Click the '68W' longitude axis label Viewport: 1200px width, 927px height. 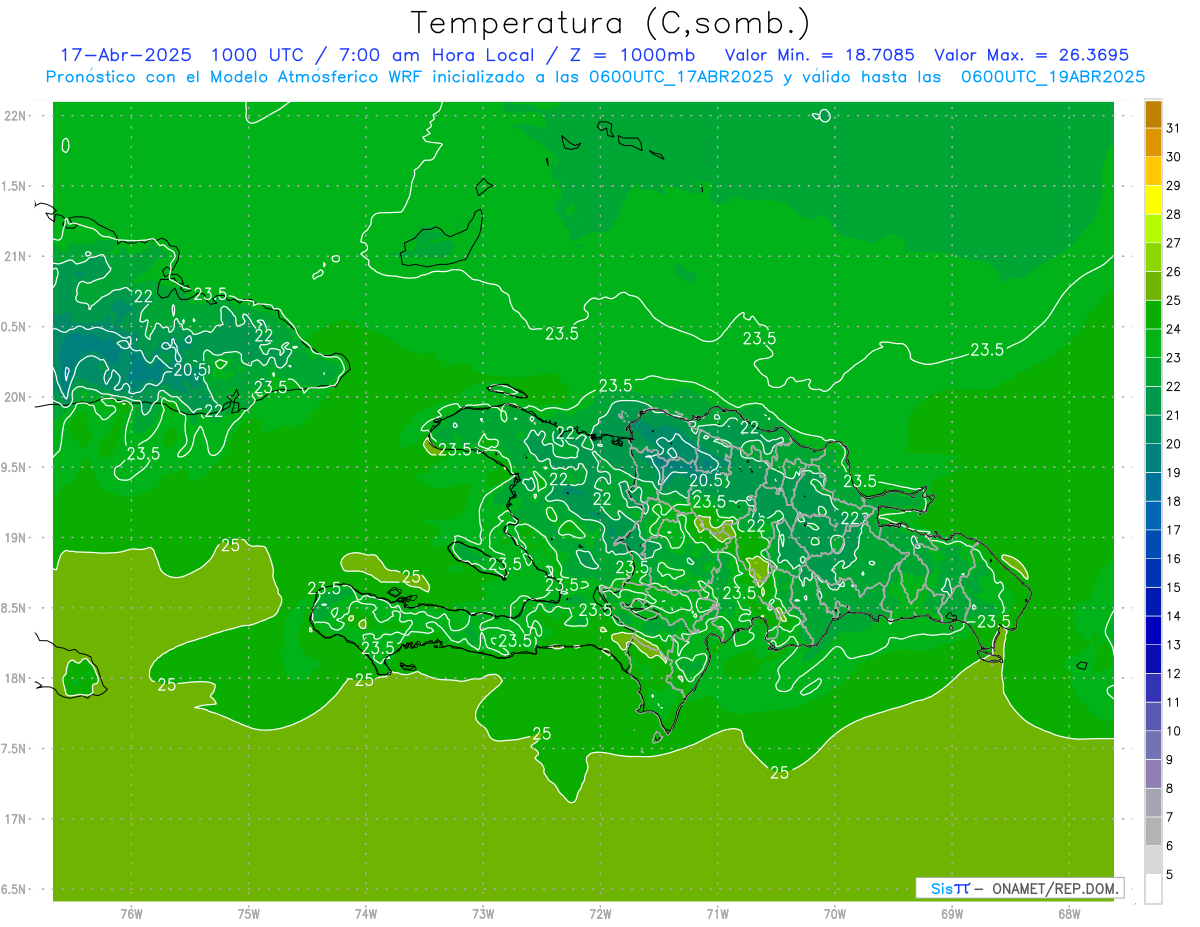coord(1069,913)
